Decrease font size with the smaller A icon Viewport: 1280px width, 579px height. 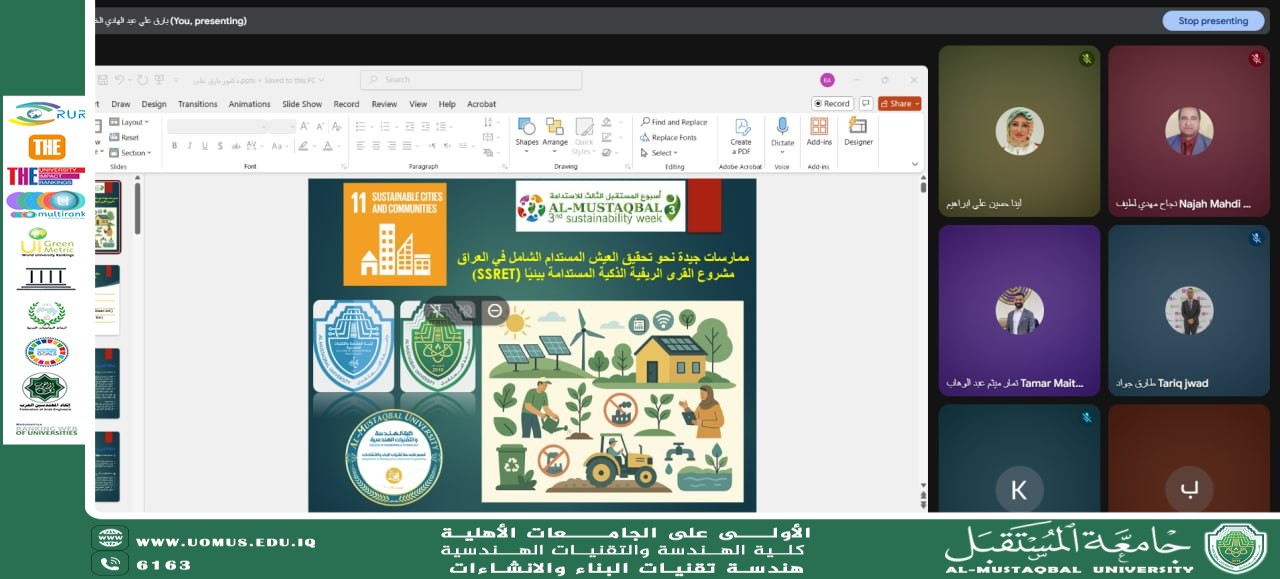[x=320, y=126]
